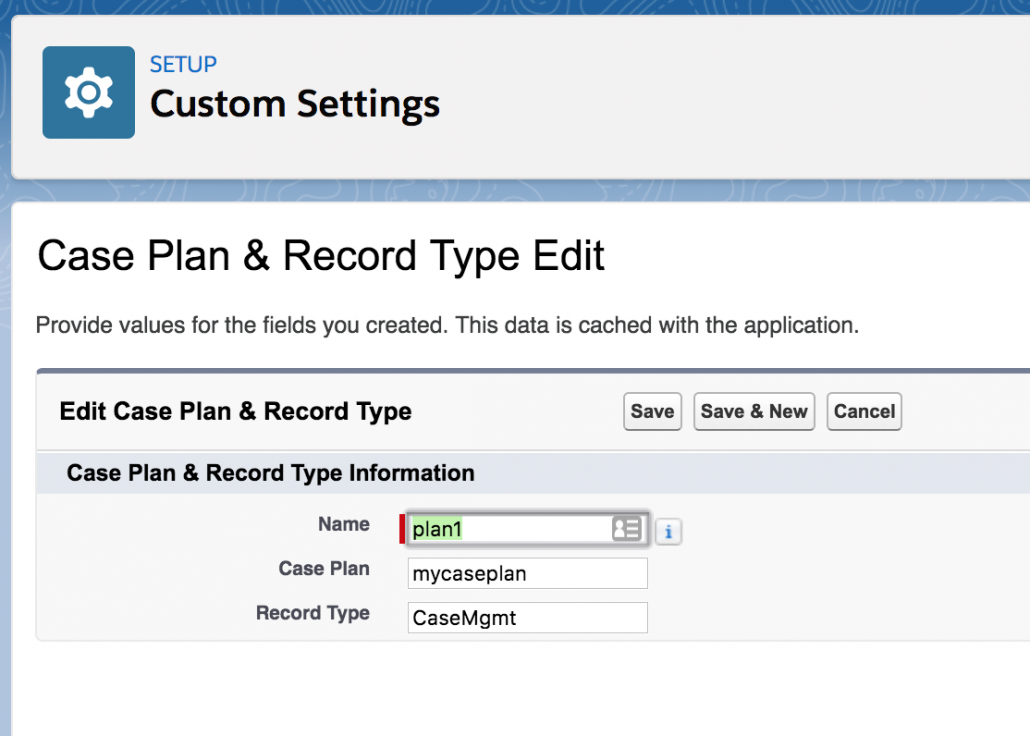Viewport: 1030px width, 736px height.
Task: Click the Name field label
Action: point(344,524)
